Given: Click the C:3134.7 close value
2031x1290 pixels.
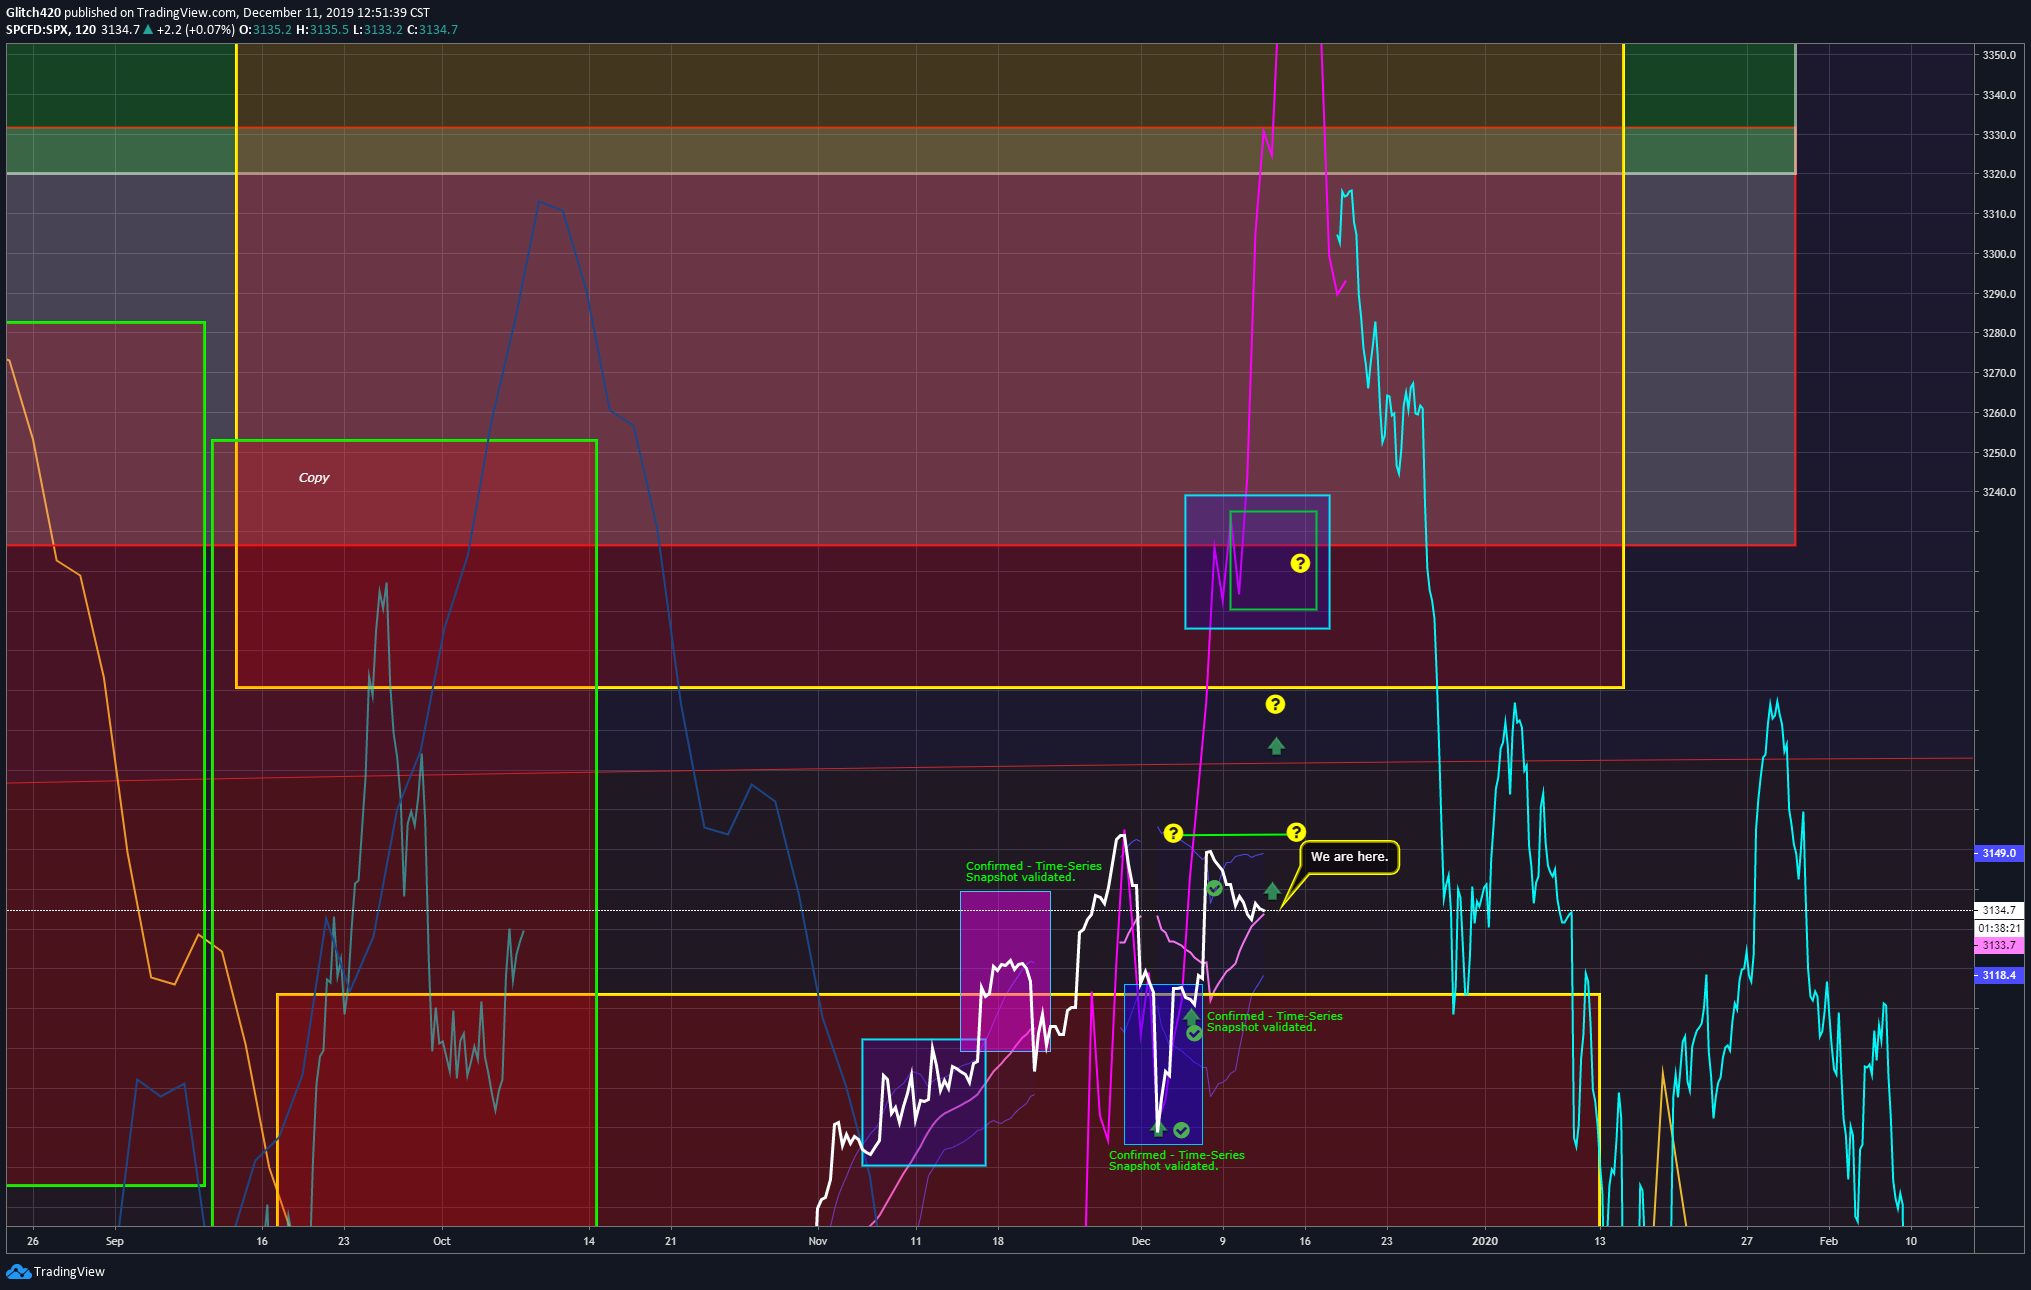Looking at the screenshot, I should tap(432, 30).
